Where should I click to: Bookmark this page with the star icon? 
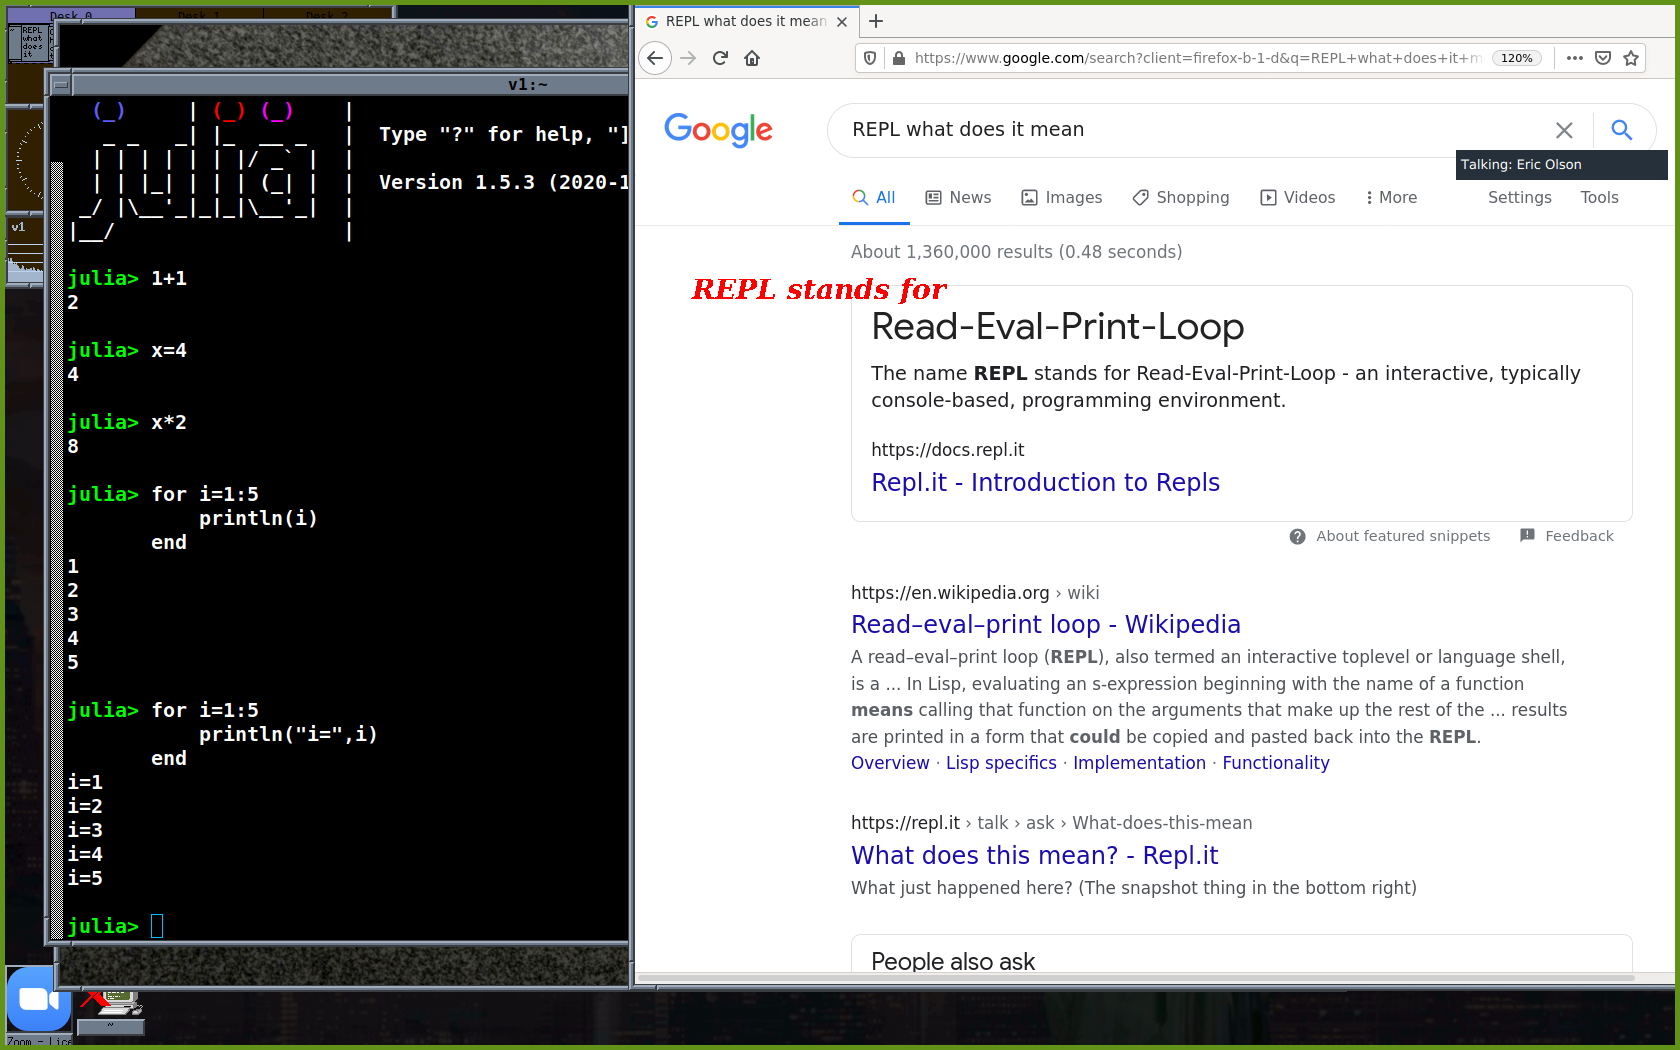click(1631, 58)
